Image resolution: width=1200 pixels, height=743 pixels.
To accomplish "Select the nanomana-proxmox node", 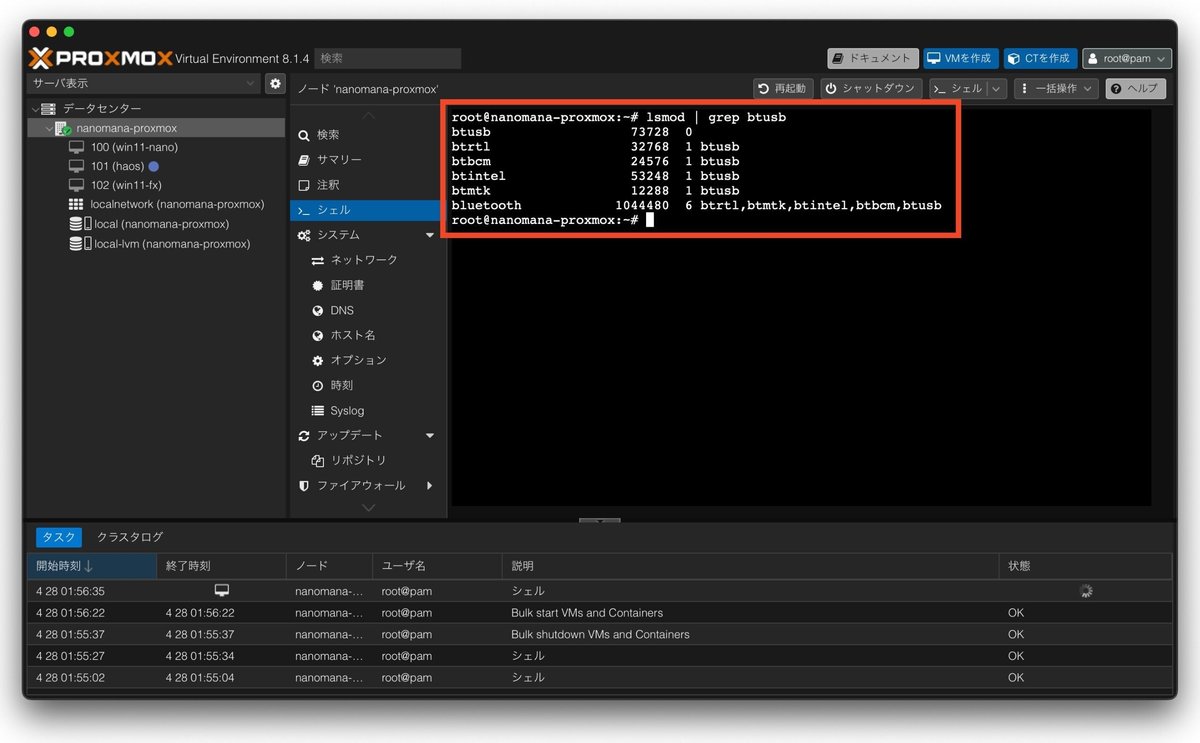I will [126, 128].
